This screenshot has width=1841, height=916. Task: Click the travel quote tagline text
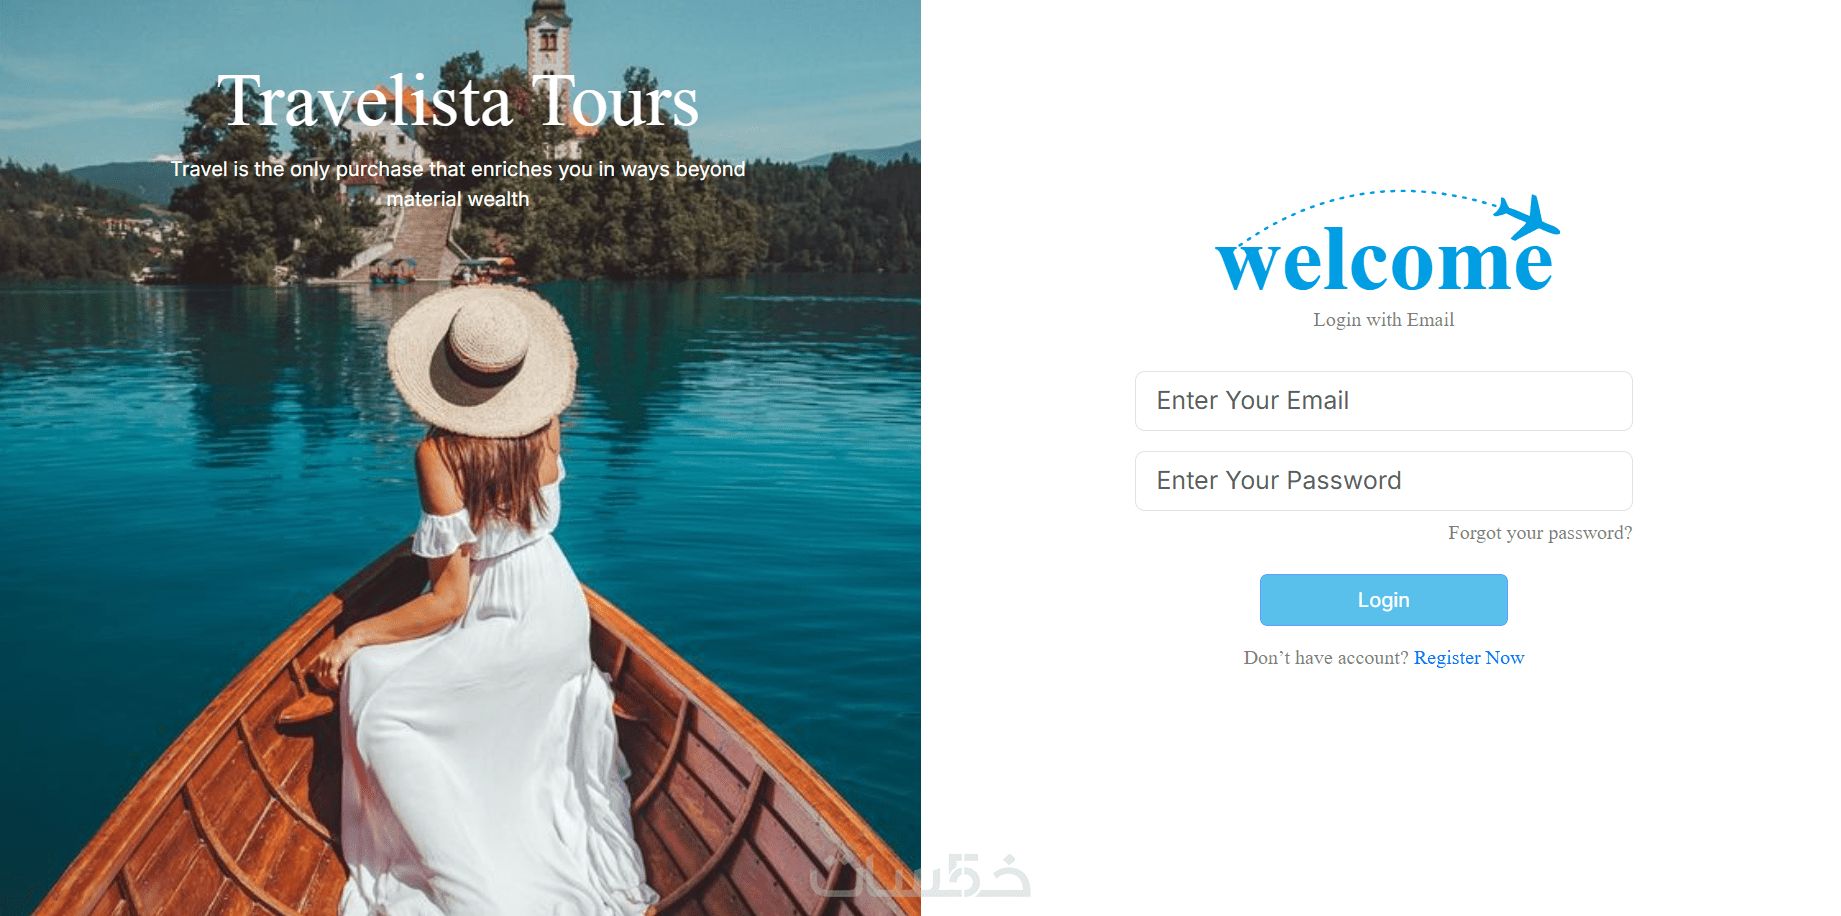point(458,184)
